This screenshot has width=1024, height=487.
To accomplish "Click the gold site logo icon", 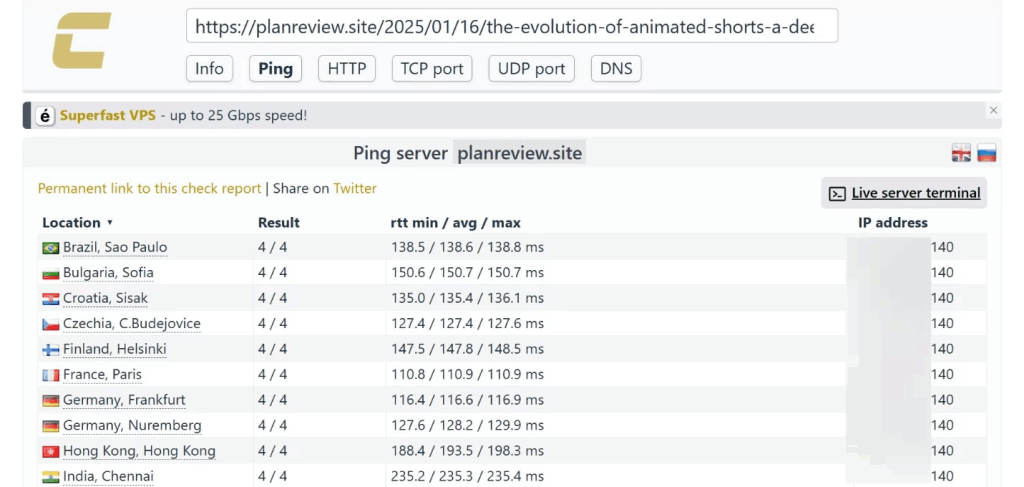I will point(82,42).
